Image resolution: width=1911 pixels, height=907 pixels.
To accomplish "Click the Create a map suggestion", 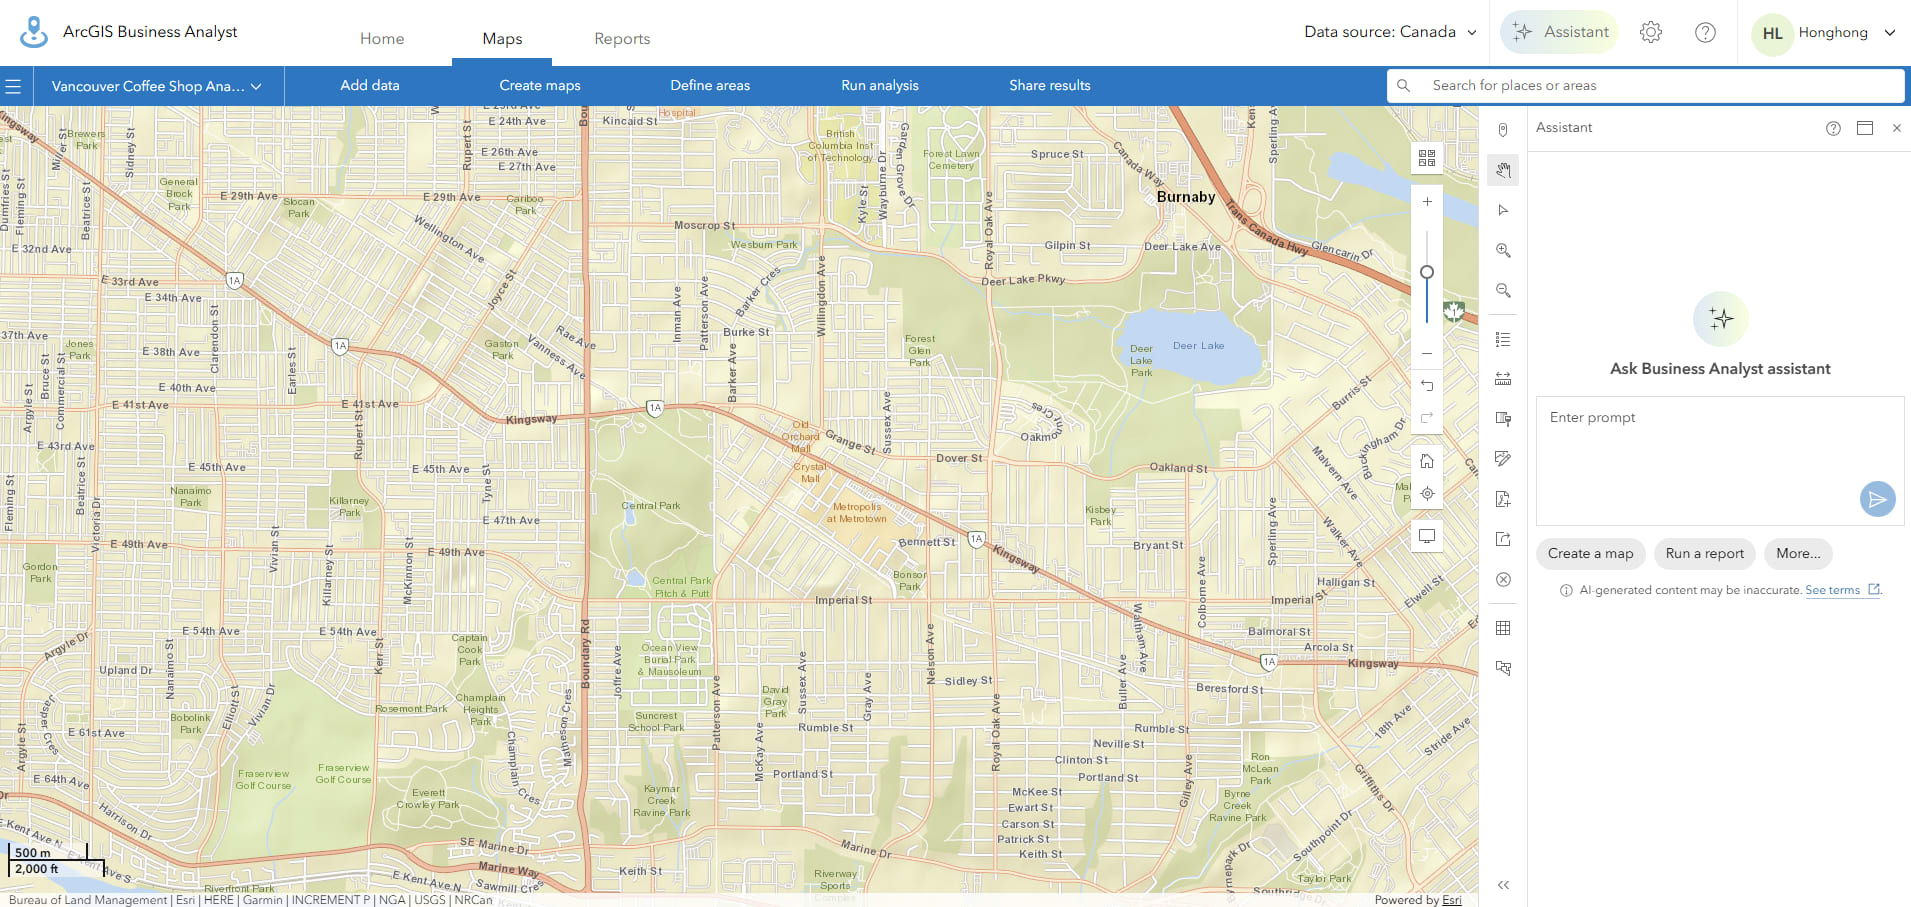I will [1591, 554].
